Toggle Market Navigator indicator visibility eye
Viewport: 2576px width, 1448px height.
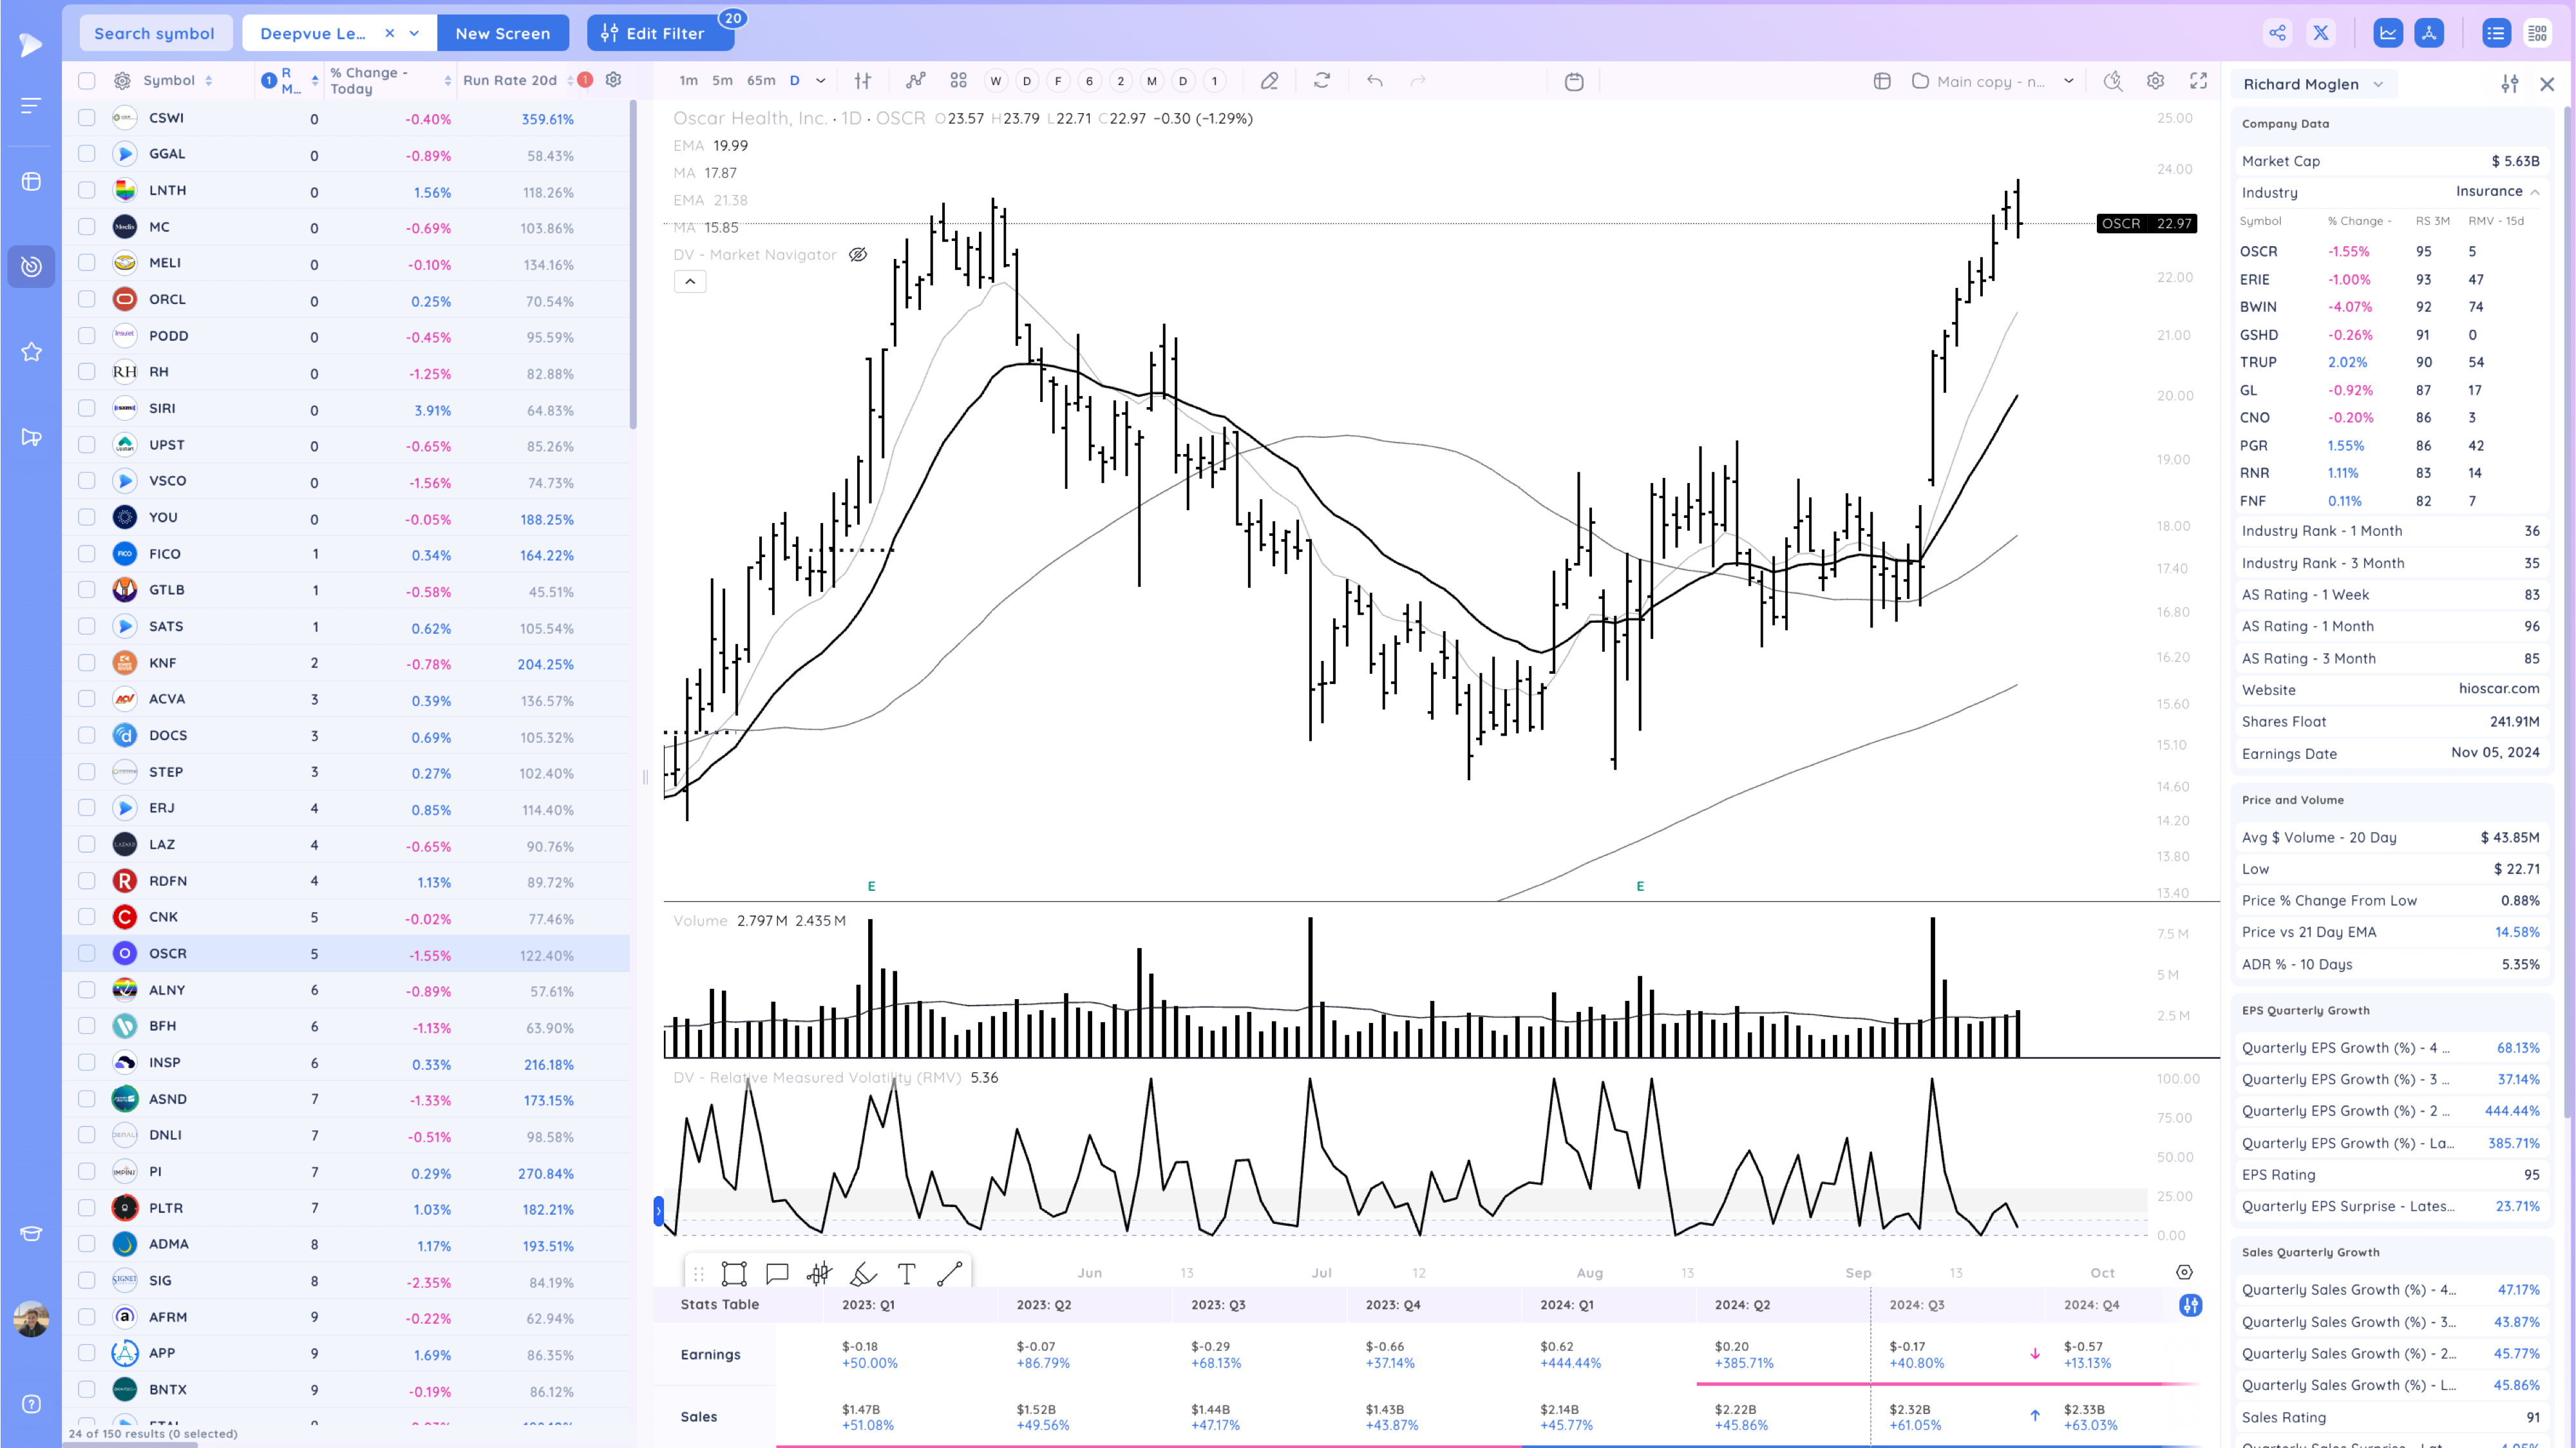[858, 255]
